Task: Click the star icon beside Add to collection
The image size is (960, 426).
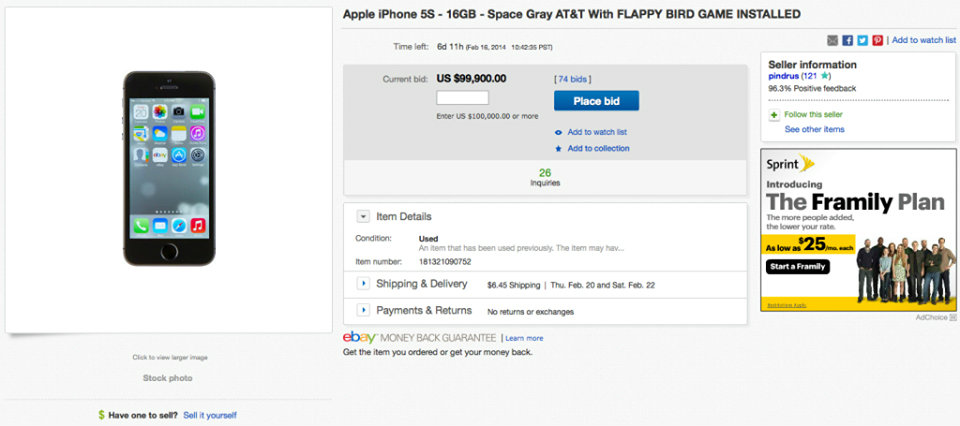Action: click(x=558, y=149)
